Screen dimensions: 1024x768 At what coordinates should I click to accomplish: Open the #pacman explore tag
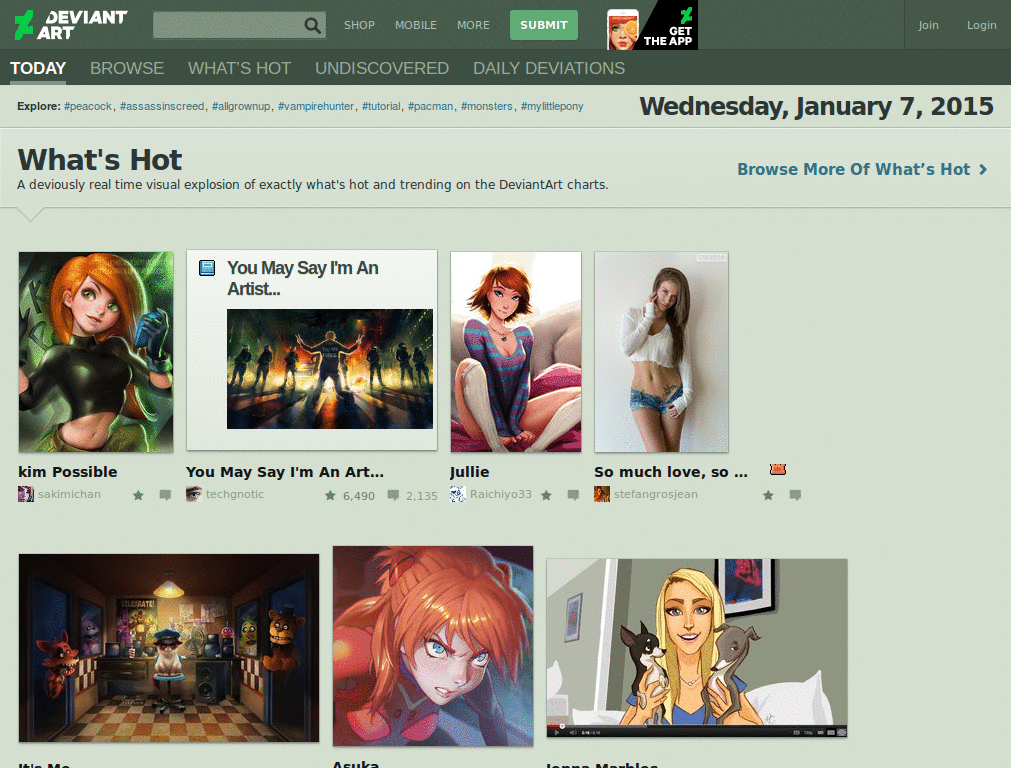[x=430, y=106]
